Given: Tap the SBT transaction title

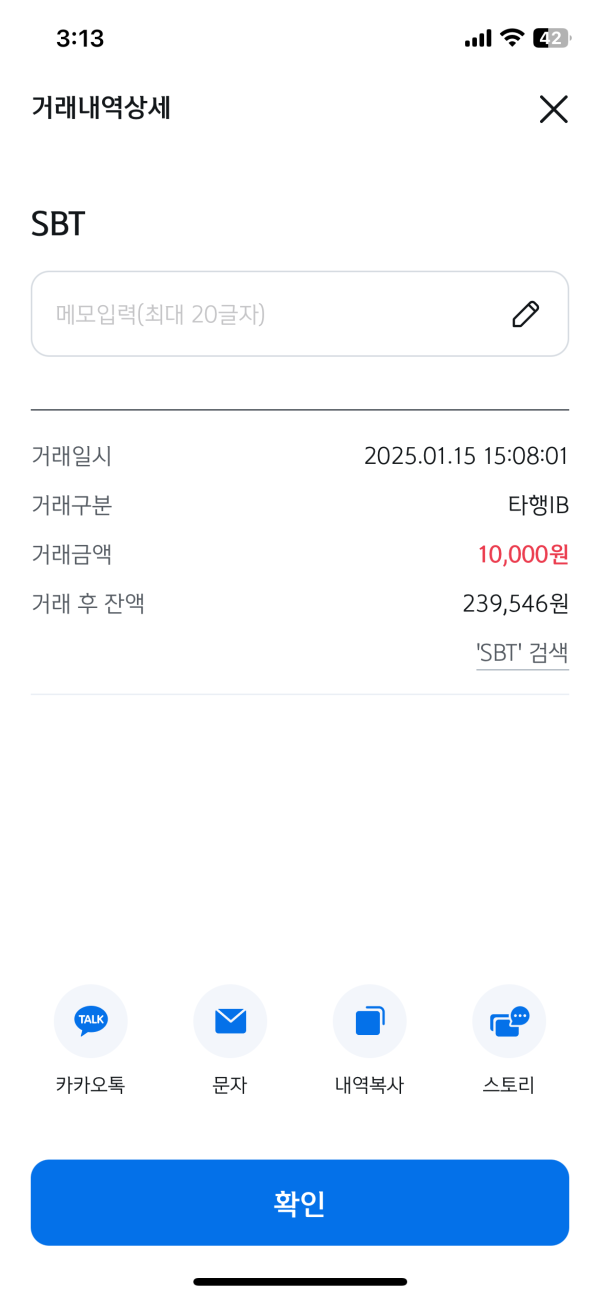Looking at the screenshot, I should [x=58, y=224].
